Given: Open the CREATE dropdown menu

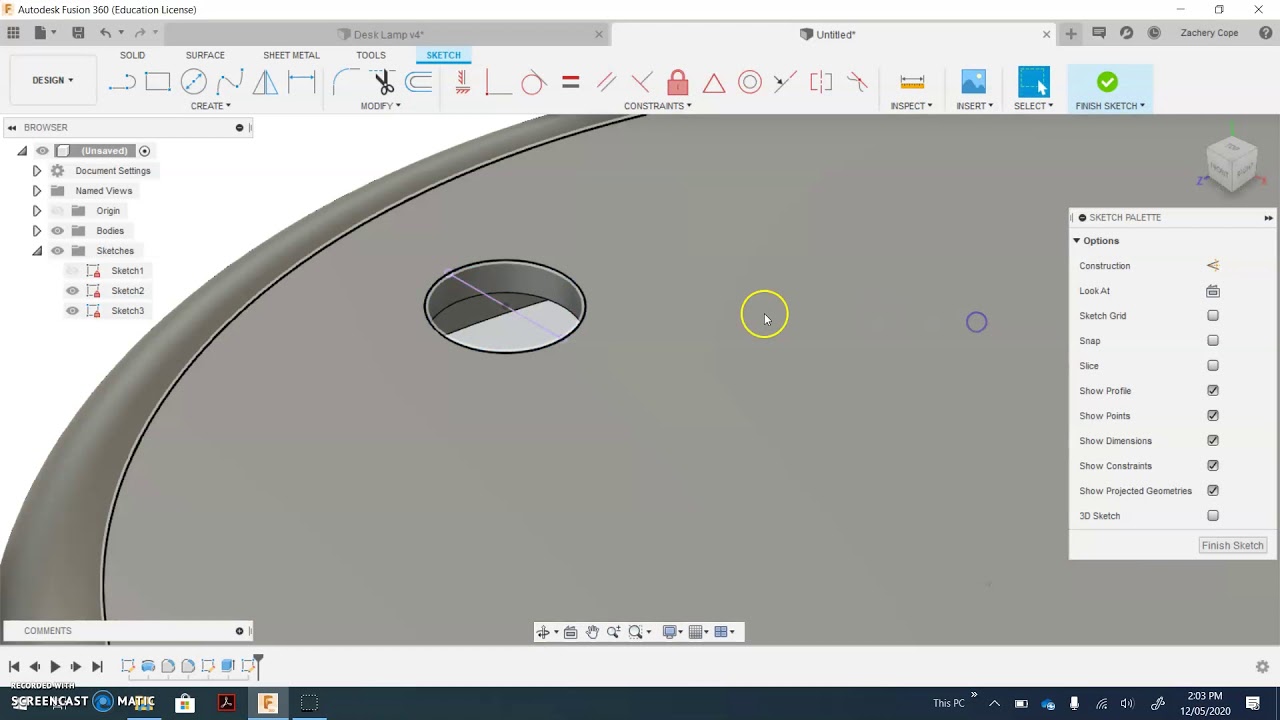Looking at the screenshot, I should click(x=211, y=106).
